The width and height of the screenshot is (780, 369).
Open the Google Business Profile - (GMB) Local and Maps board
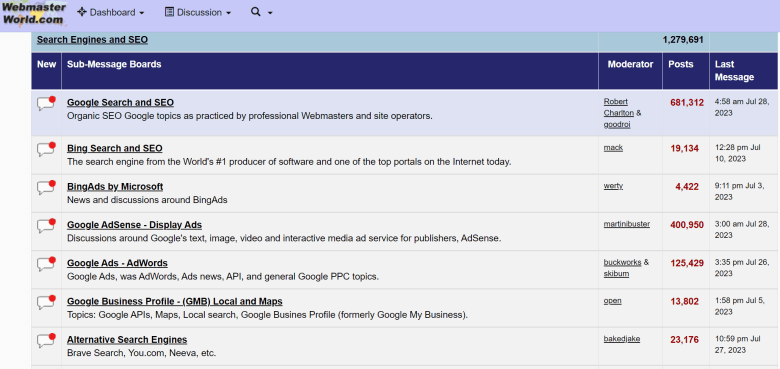click(175, 301)
